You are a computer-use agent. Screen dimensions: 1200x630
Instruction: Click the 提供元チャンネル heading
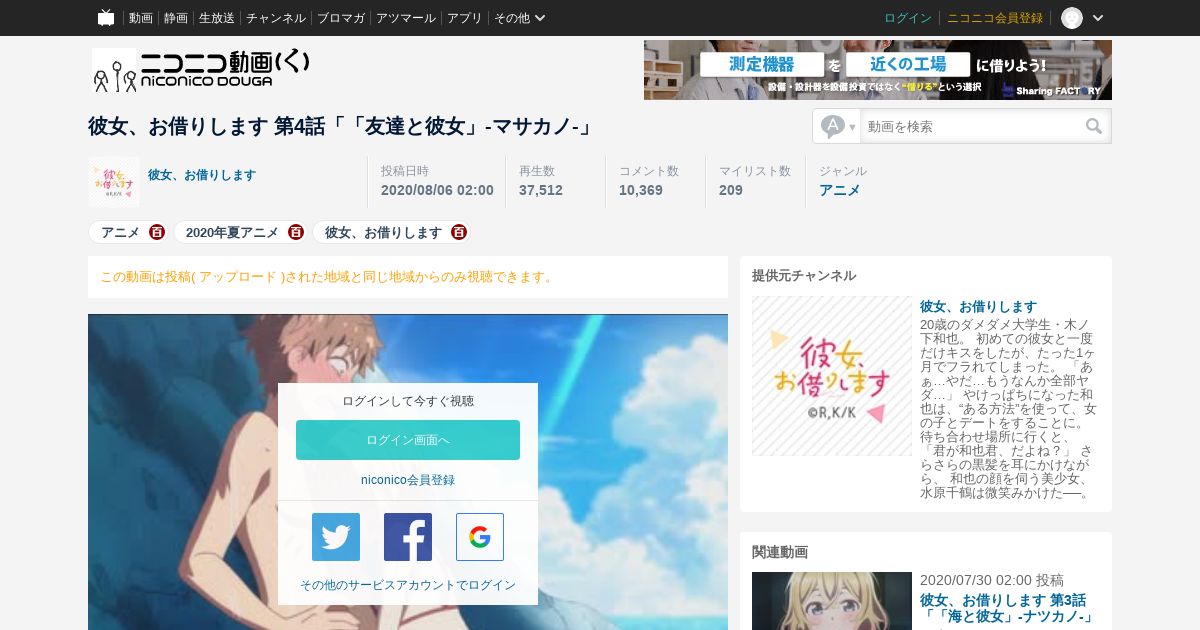pos(804,275)
